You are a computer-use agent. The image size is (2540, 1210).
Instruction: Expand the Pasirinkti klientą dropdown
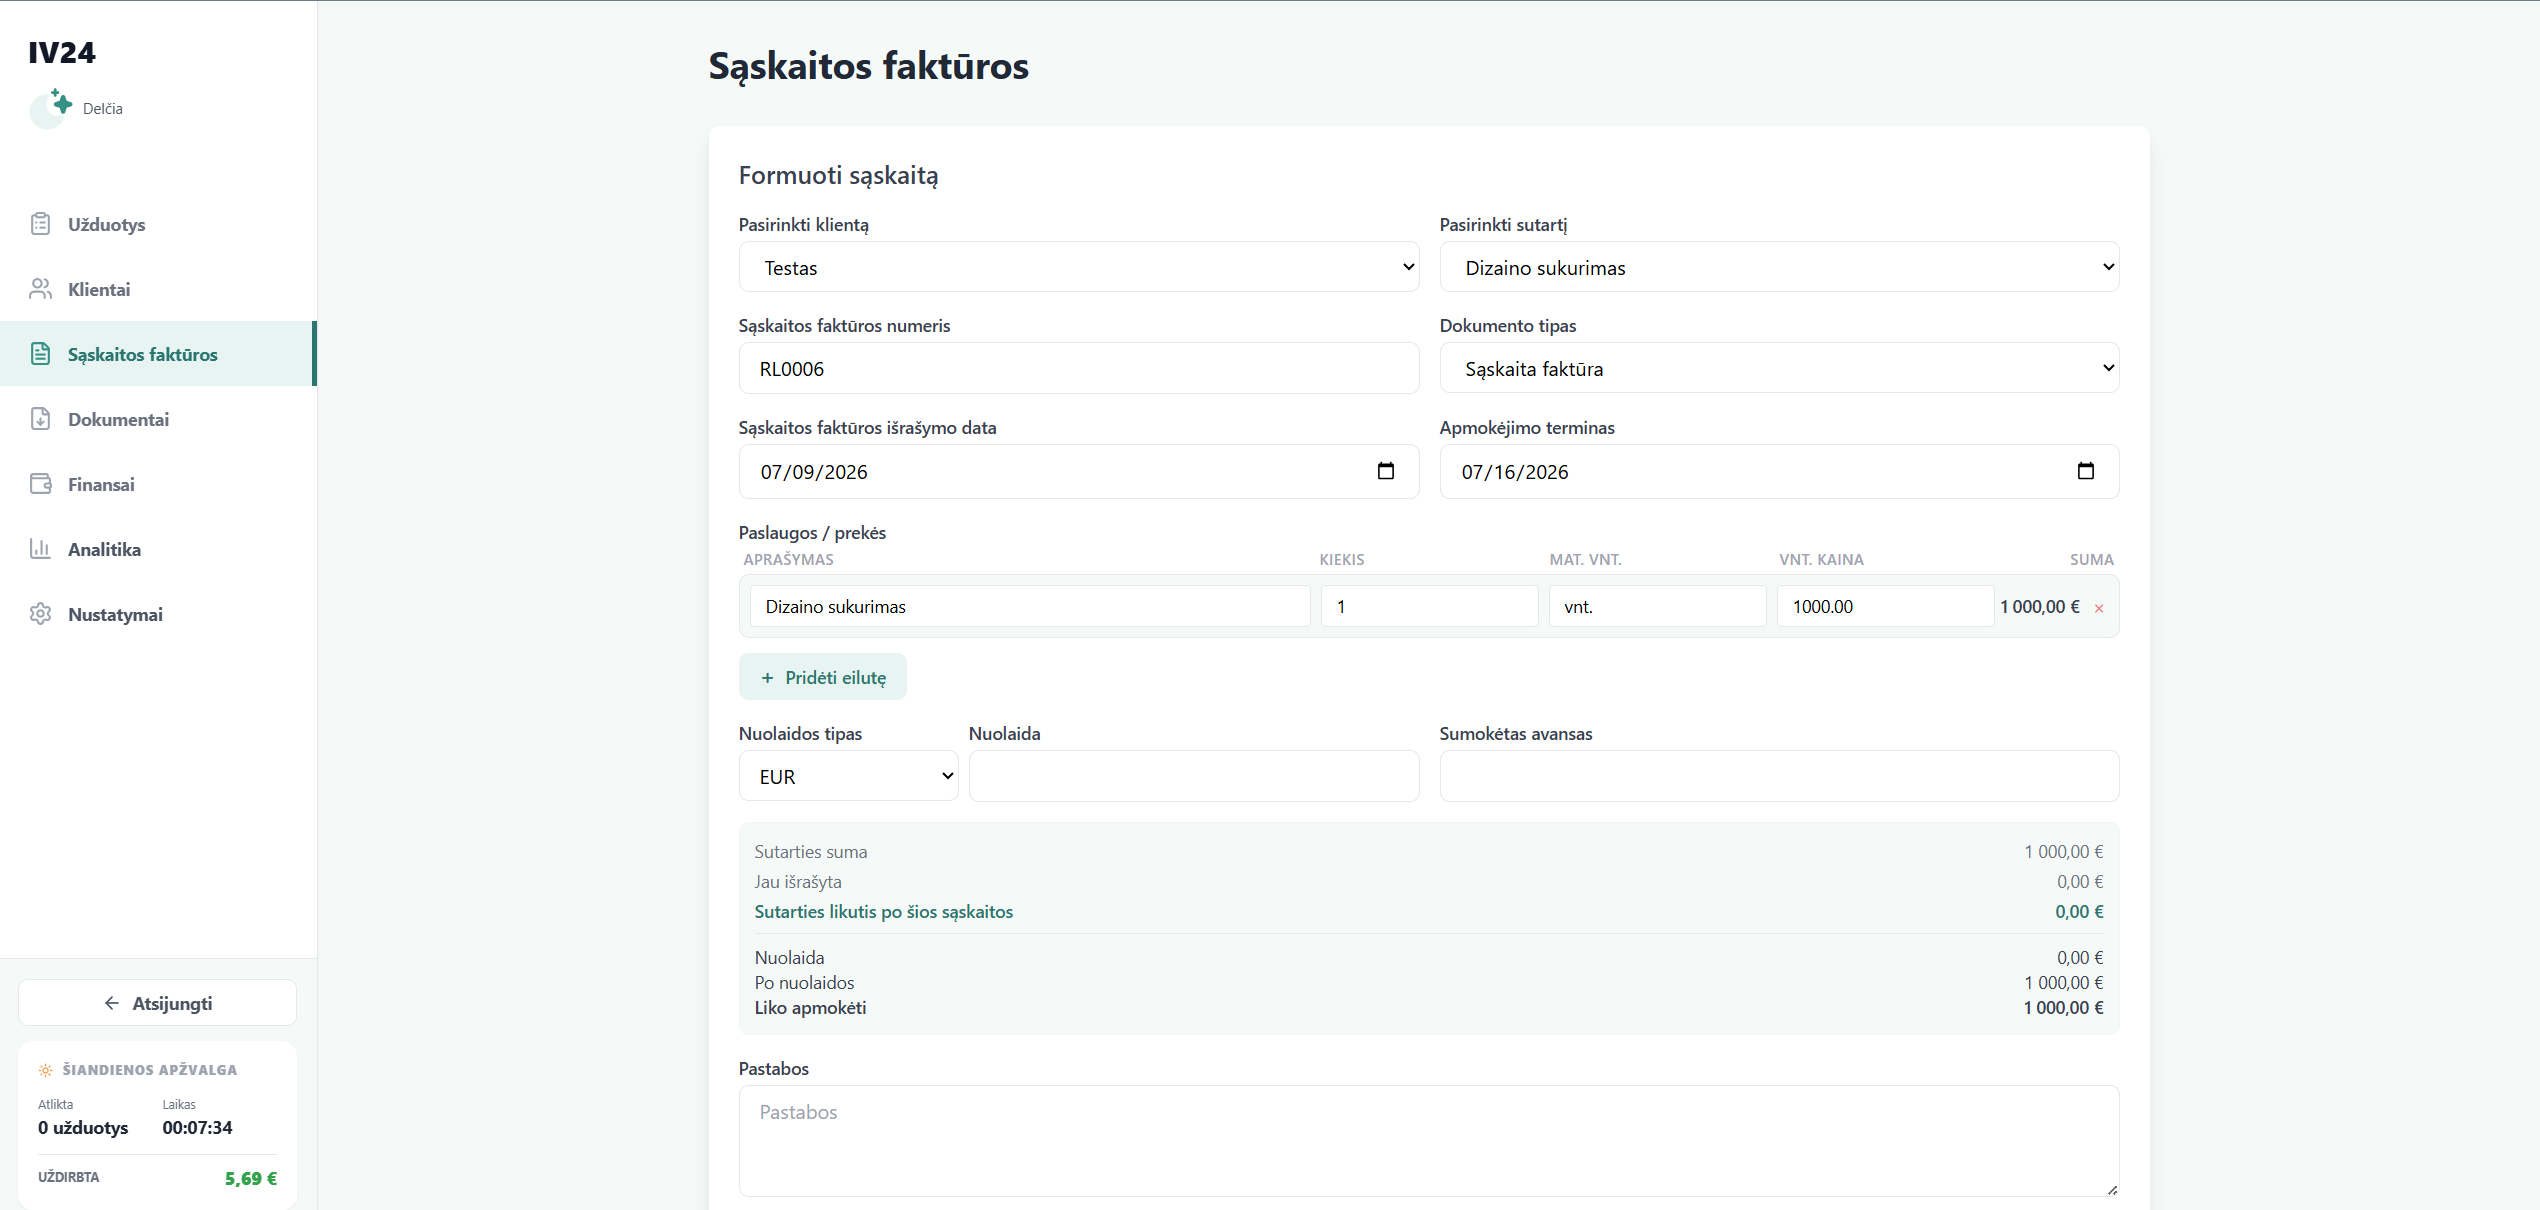point(1079,267)
